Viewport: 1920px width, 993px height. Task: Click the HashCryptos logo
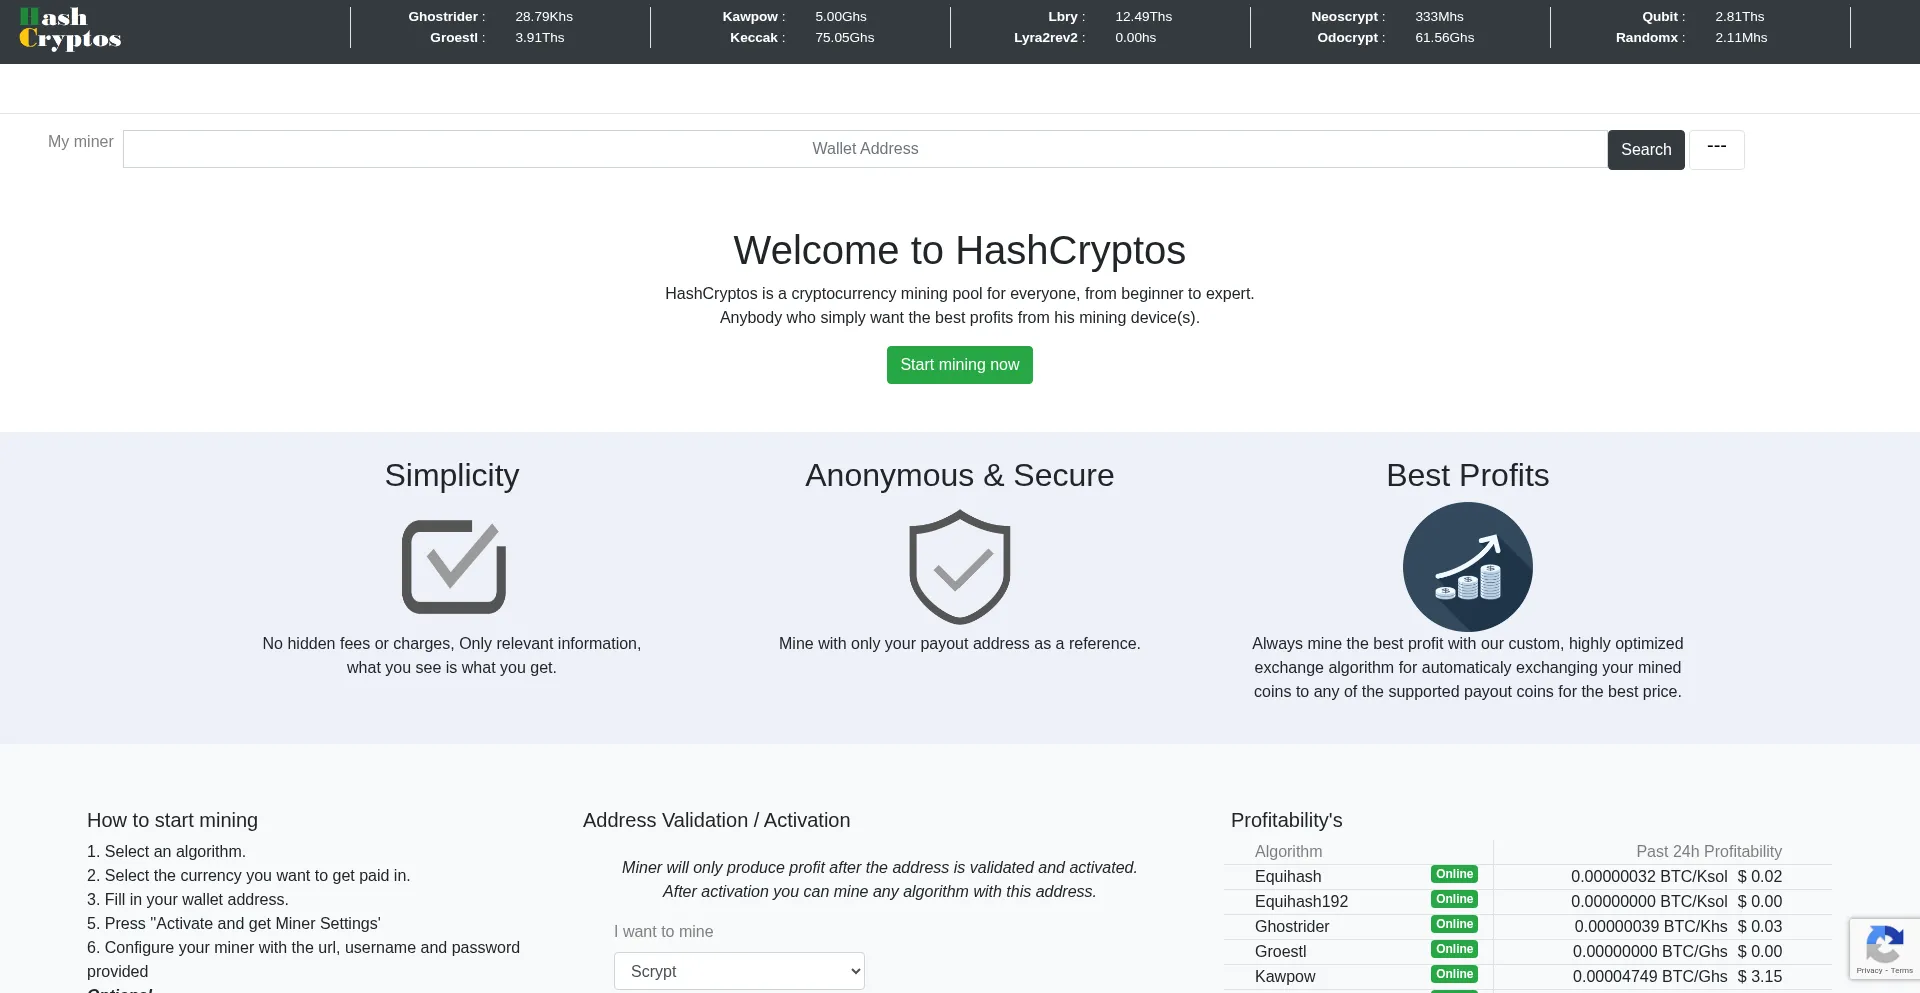70,28
